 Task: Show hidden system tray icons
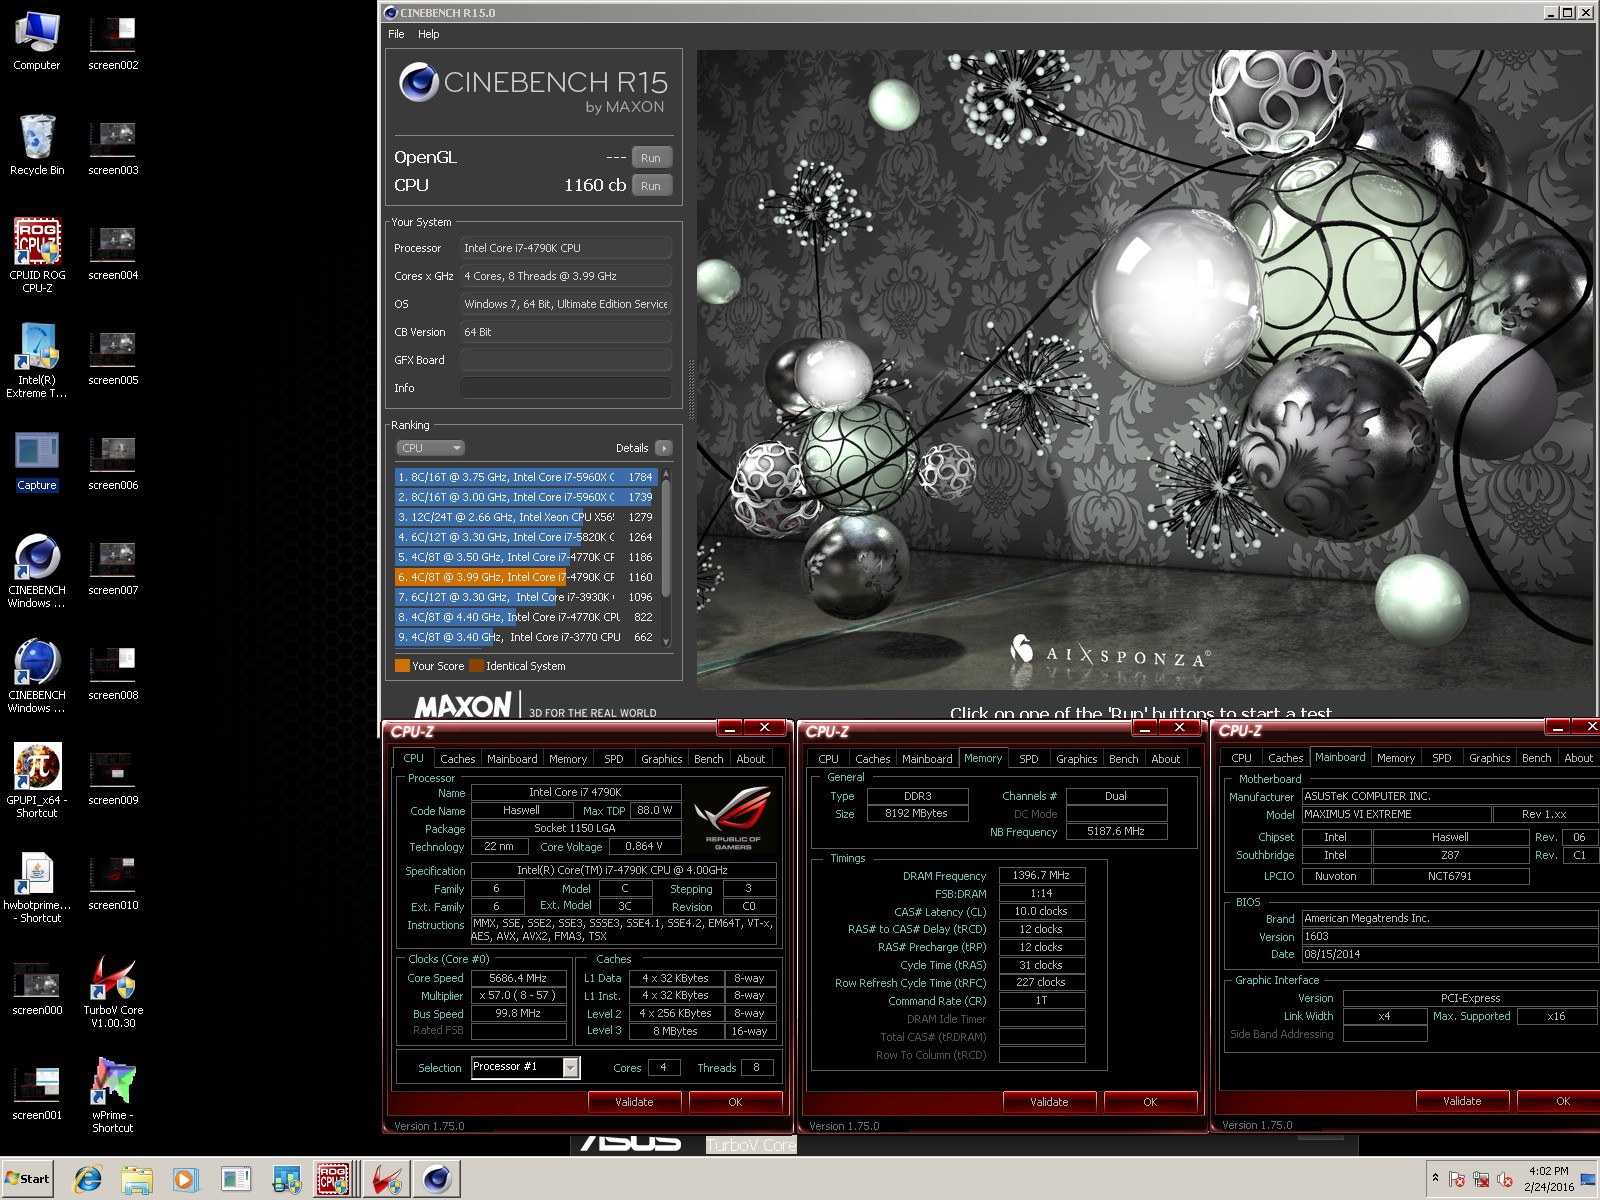[1435, 1178]
